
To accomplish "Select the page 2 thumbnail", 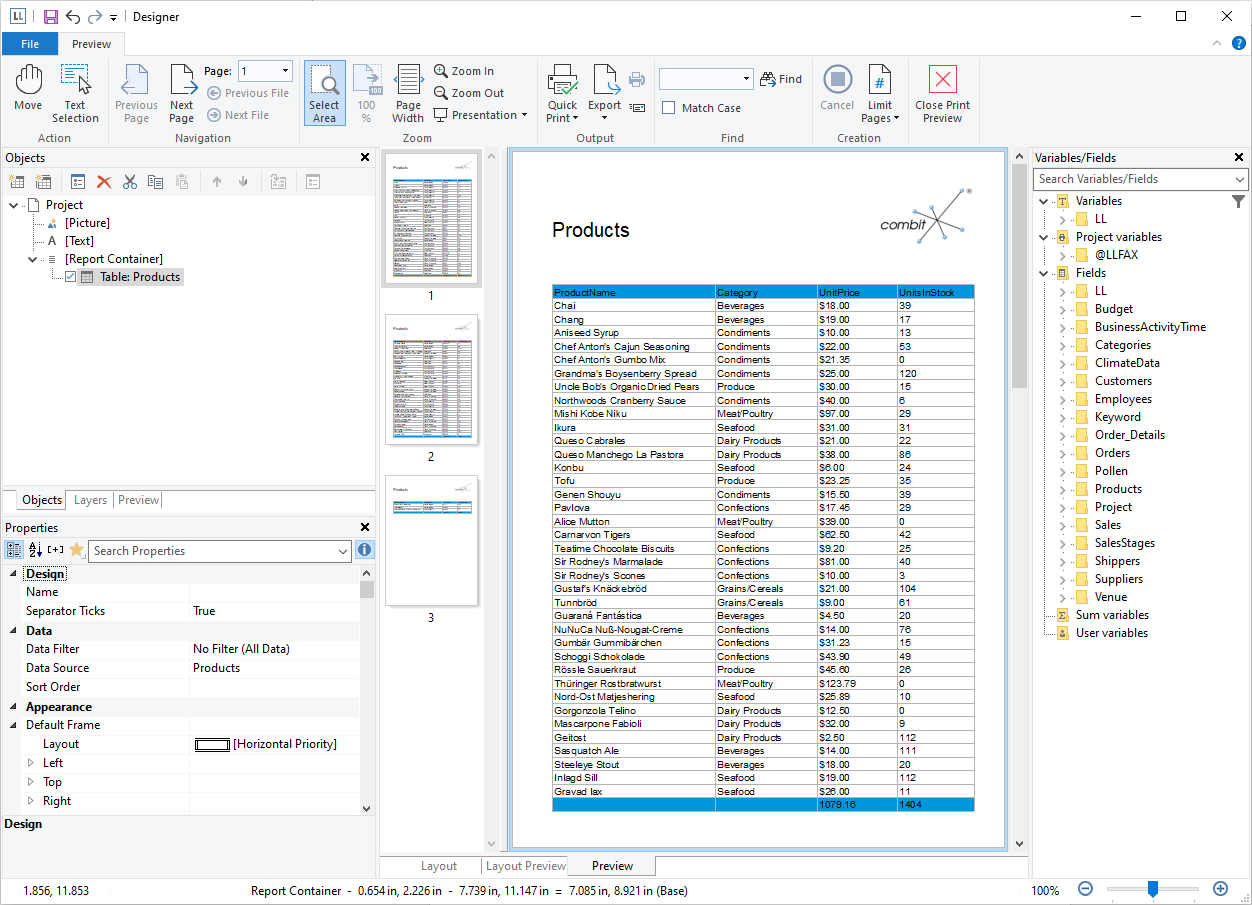I will pos(431,380).
